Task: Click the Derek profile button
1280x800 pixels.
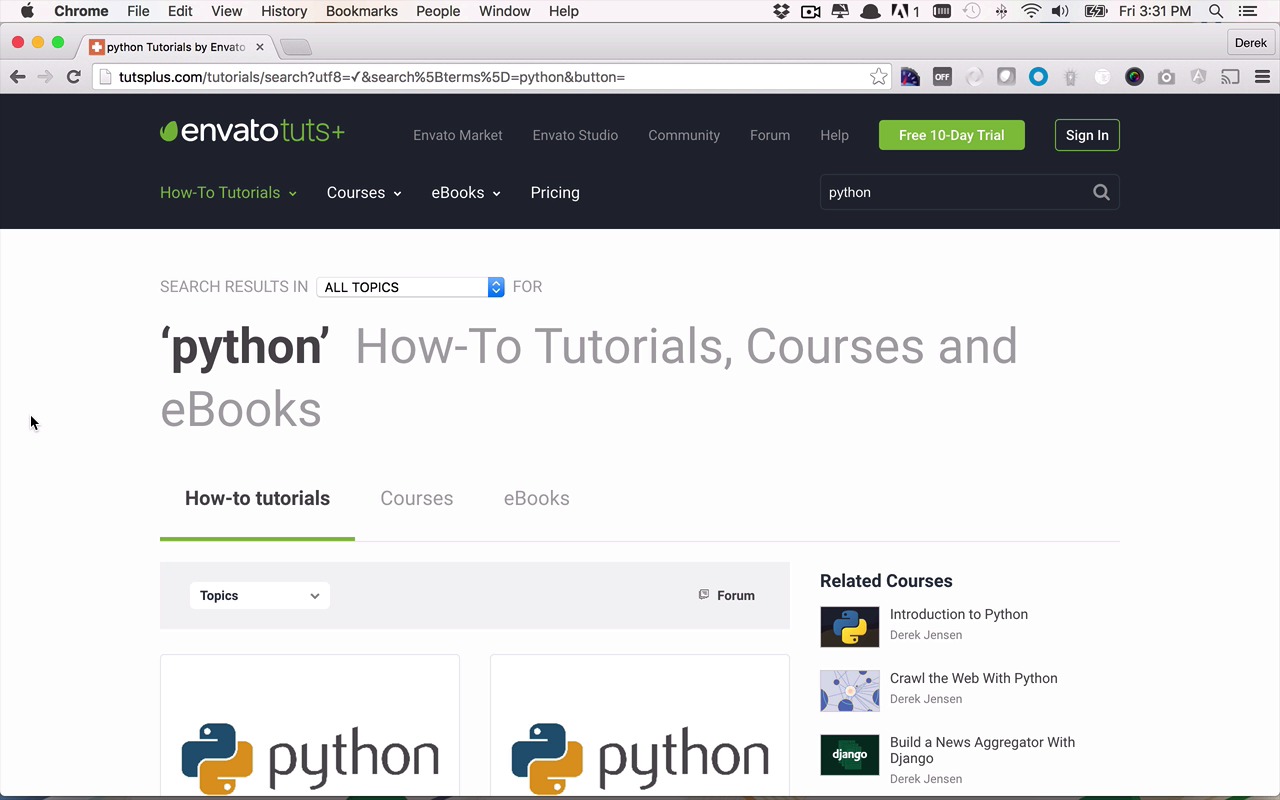Action: [1251, 43]
